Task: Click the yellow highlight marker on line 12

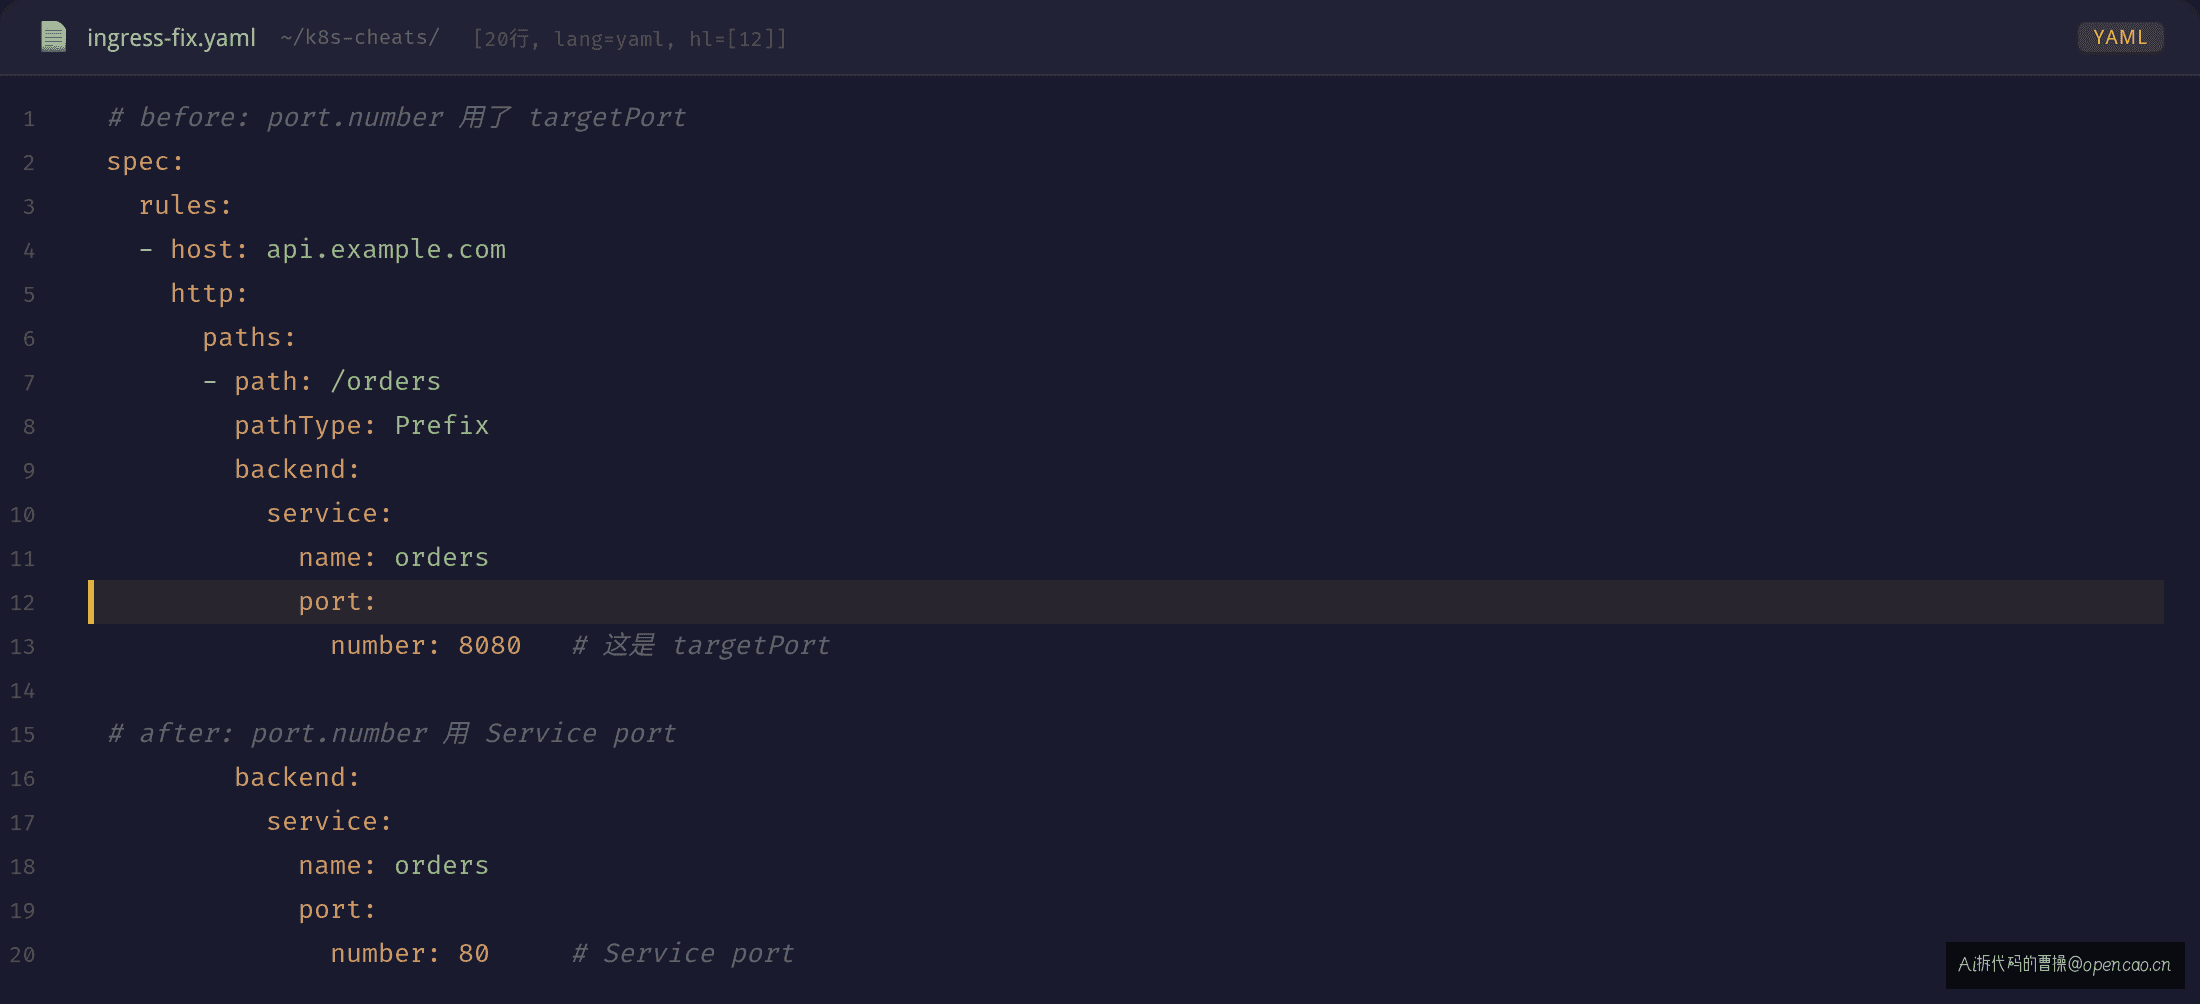Action: tap(91, 602)
